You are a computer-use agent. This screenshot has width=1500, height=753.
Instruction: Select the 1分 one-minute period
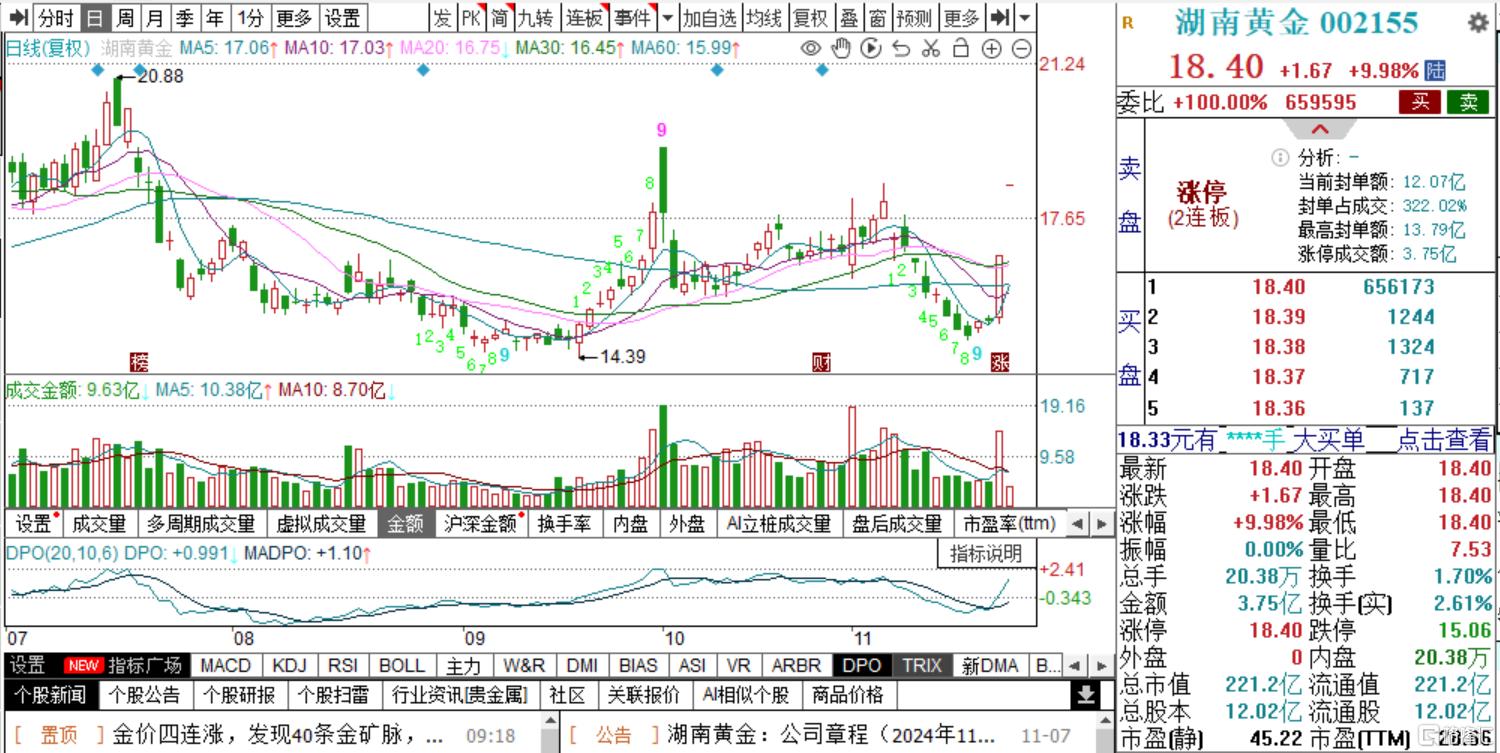click(250, 17)
